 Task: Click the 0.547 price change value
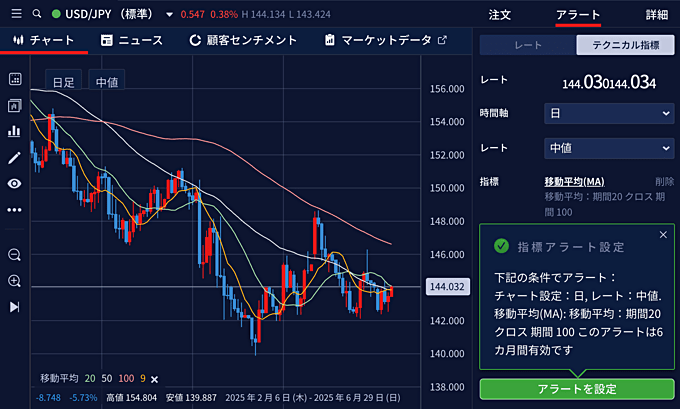click(193, 15)
